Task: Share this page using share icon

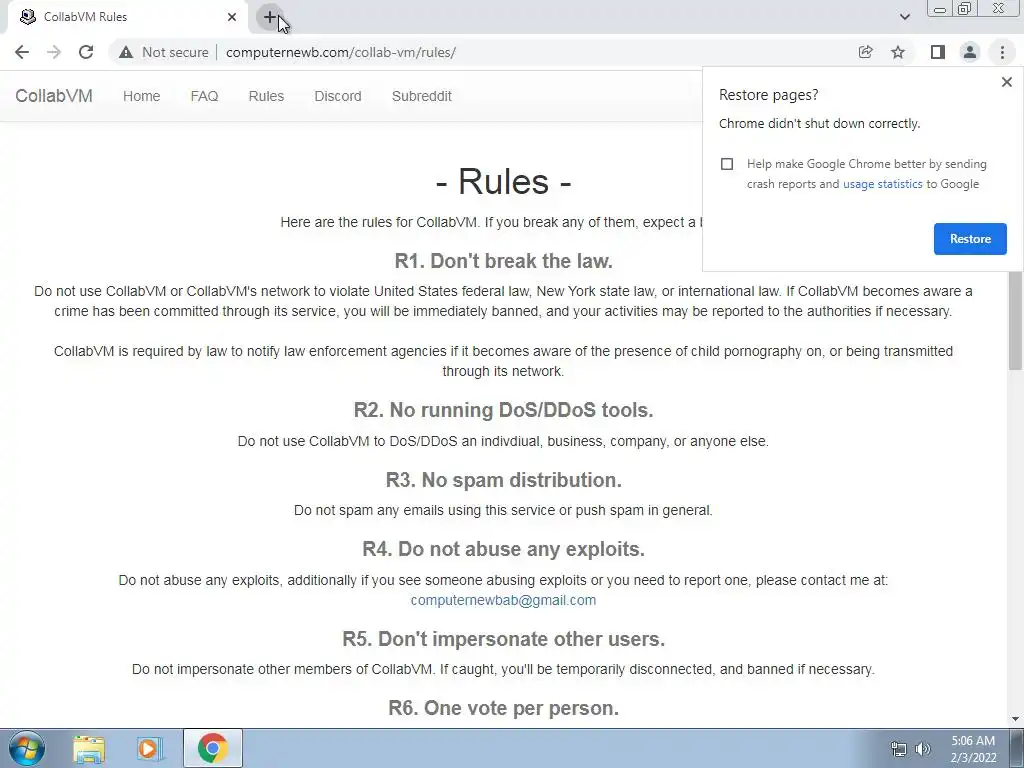Action: (x=865, y=52)
